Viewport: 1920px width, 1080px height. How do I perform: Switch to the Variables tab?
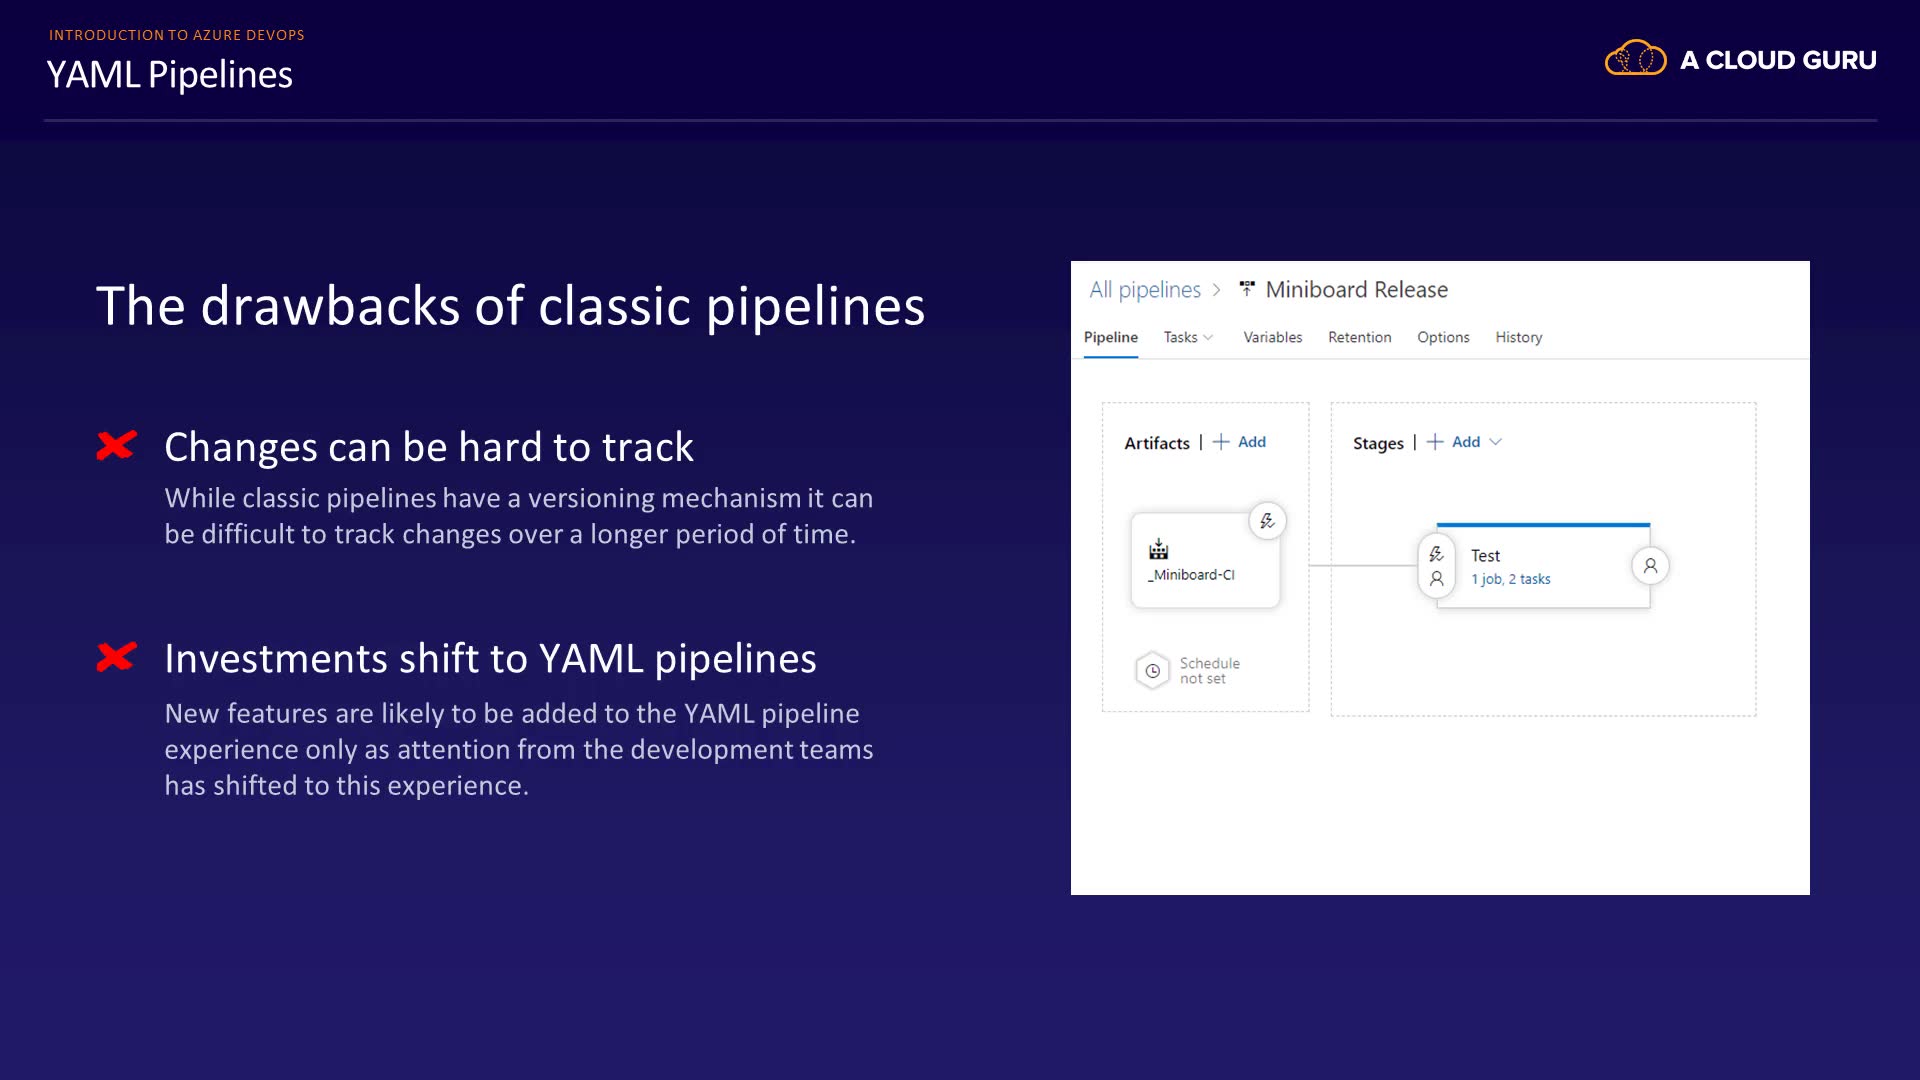pos(1272,338)
